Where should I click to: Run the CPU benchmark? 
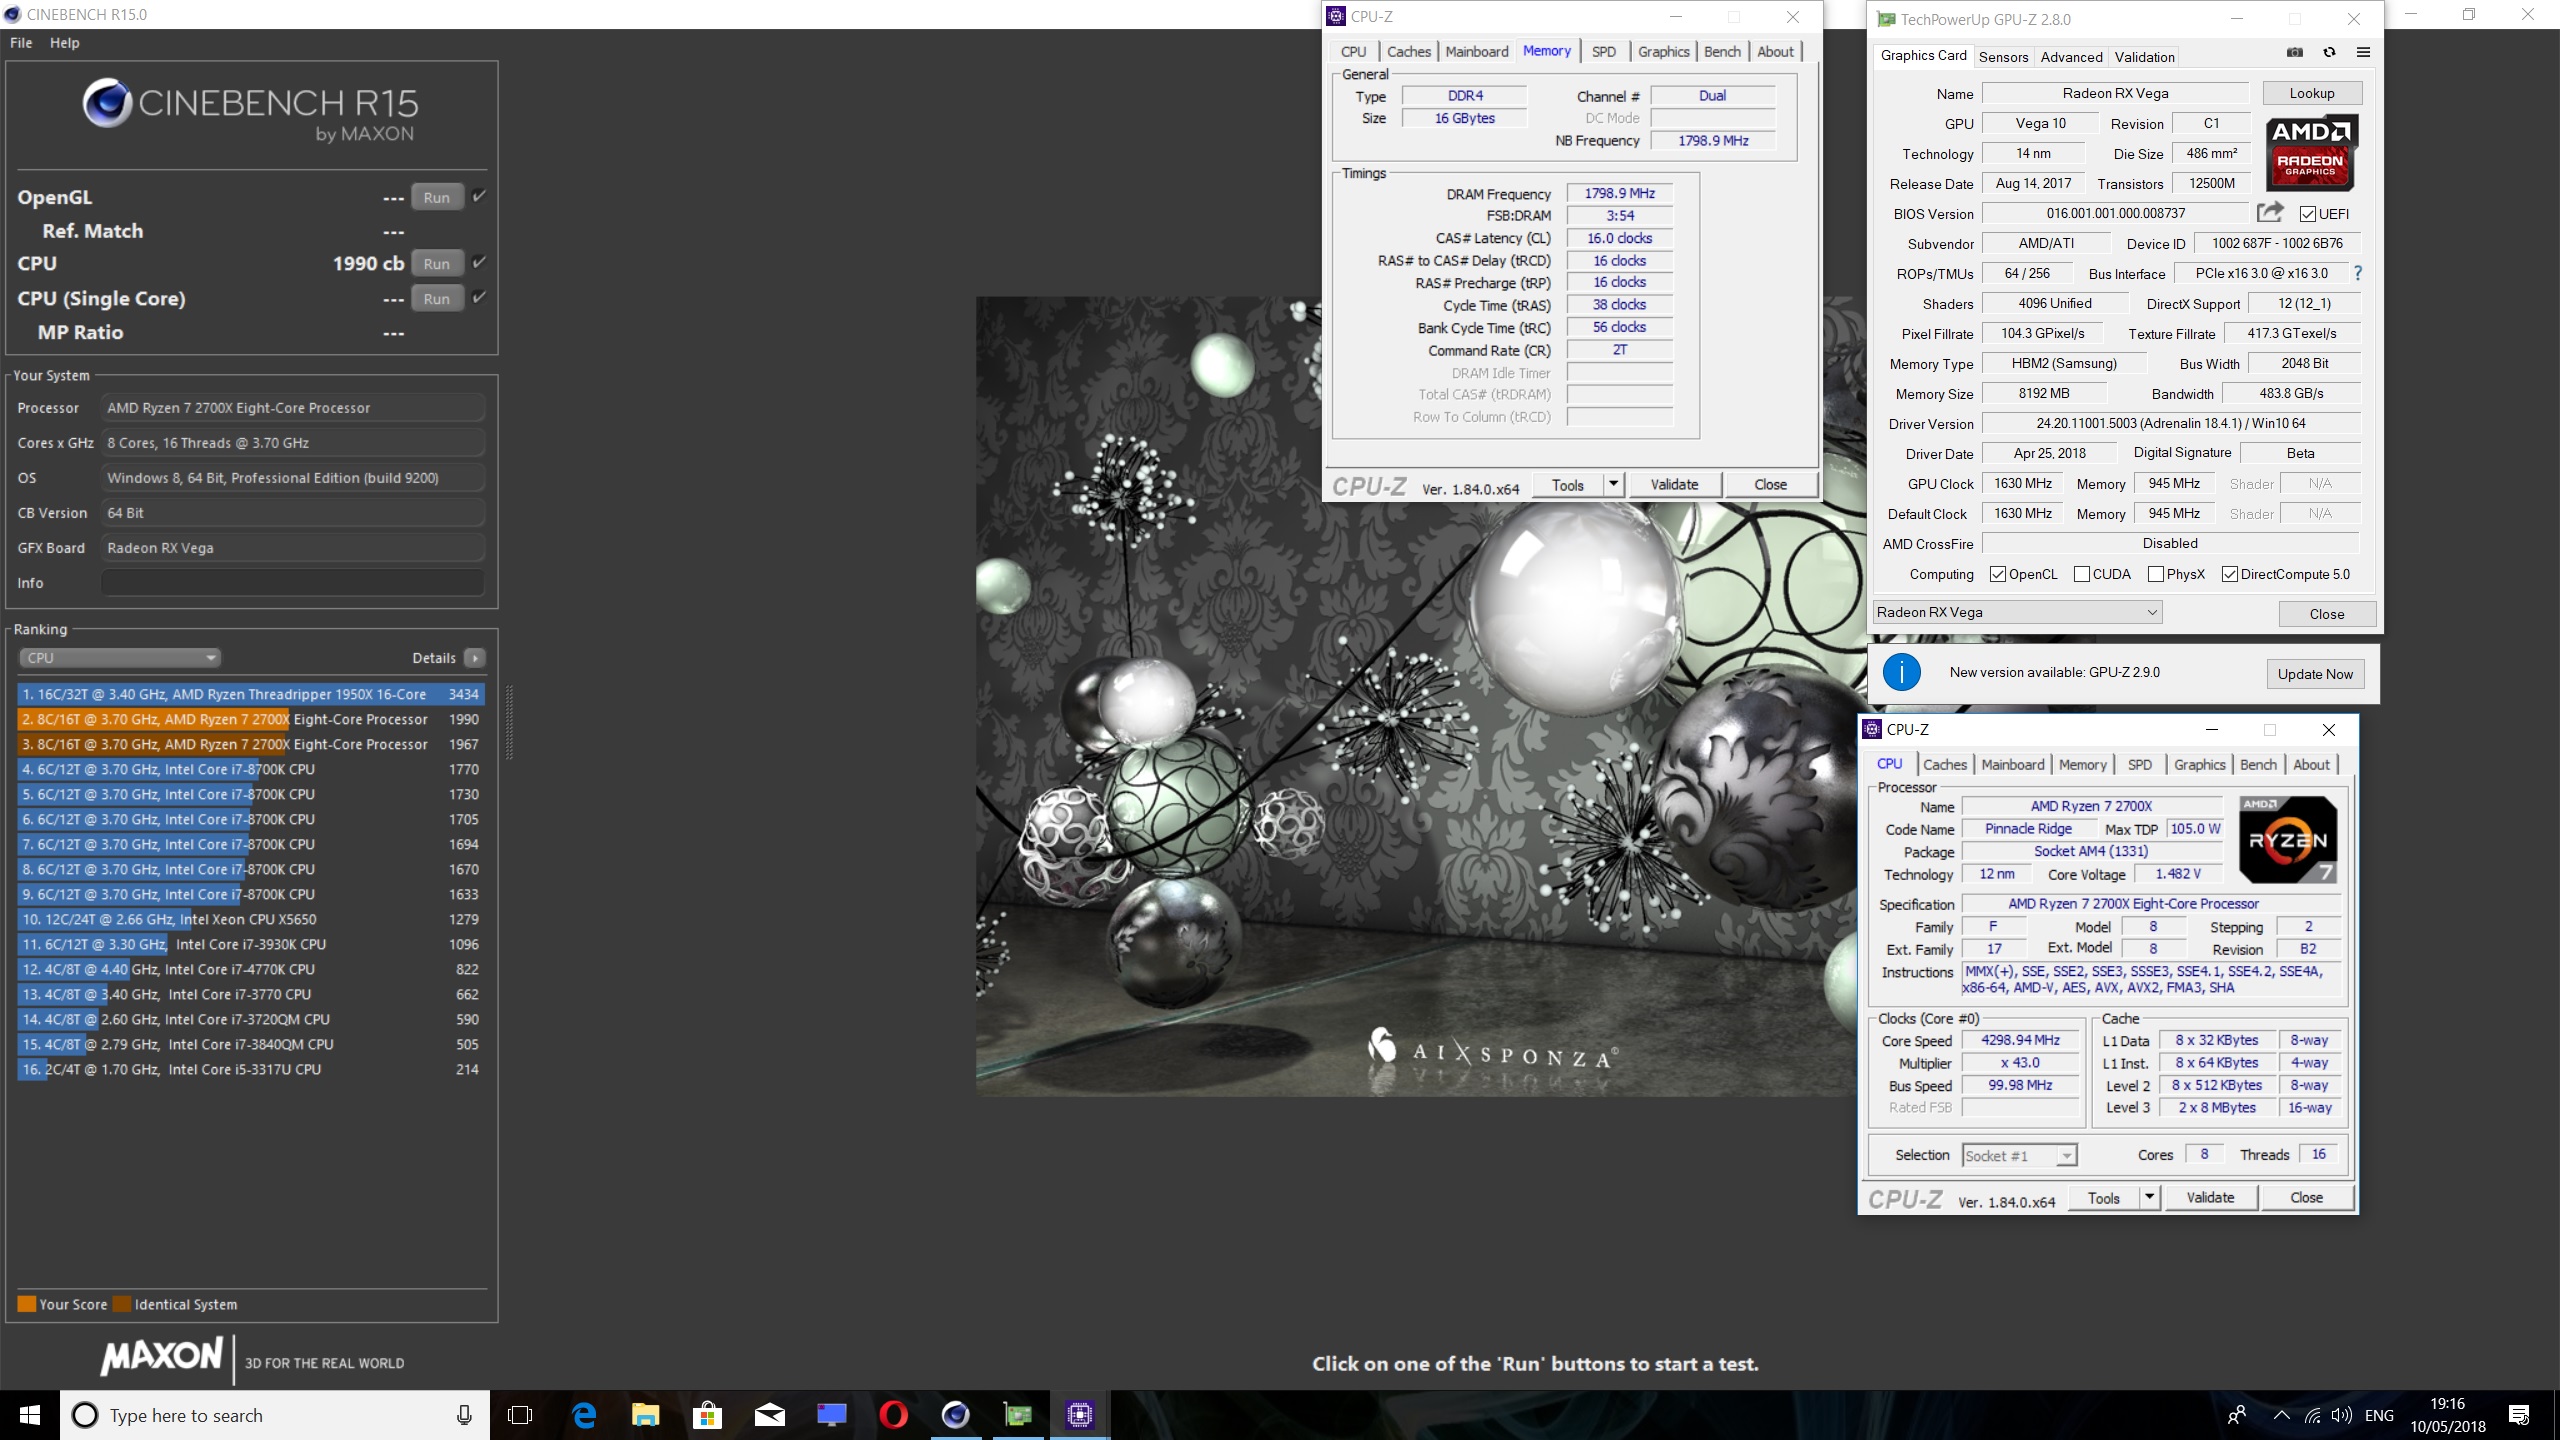[437, 263]
